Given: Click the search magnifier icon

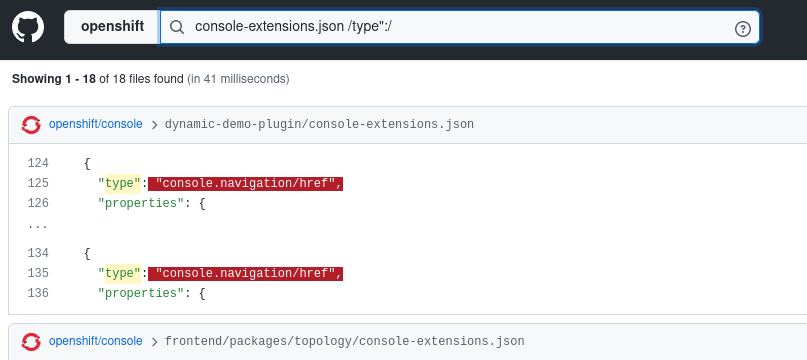Looking at the screenshot, I should click(x=177, y=27).
